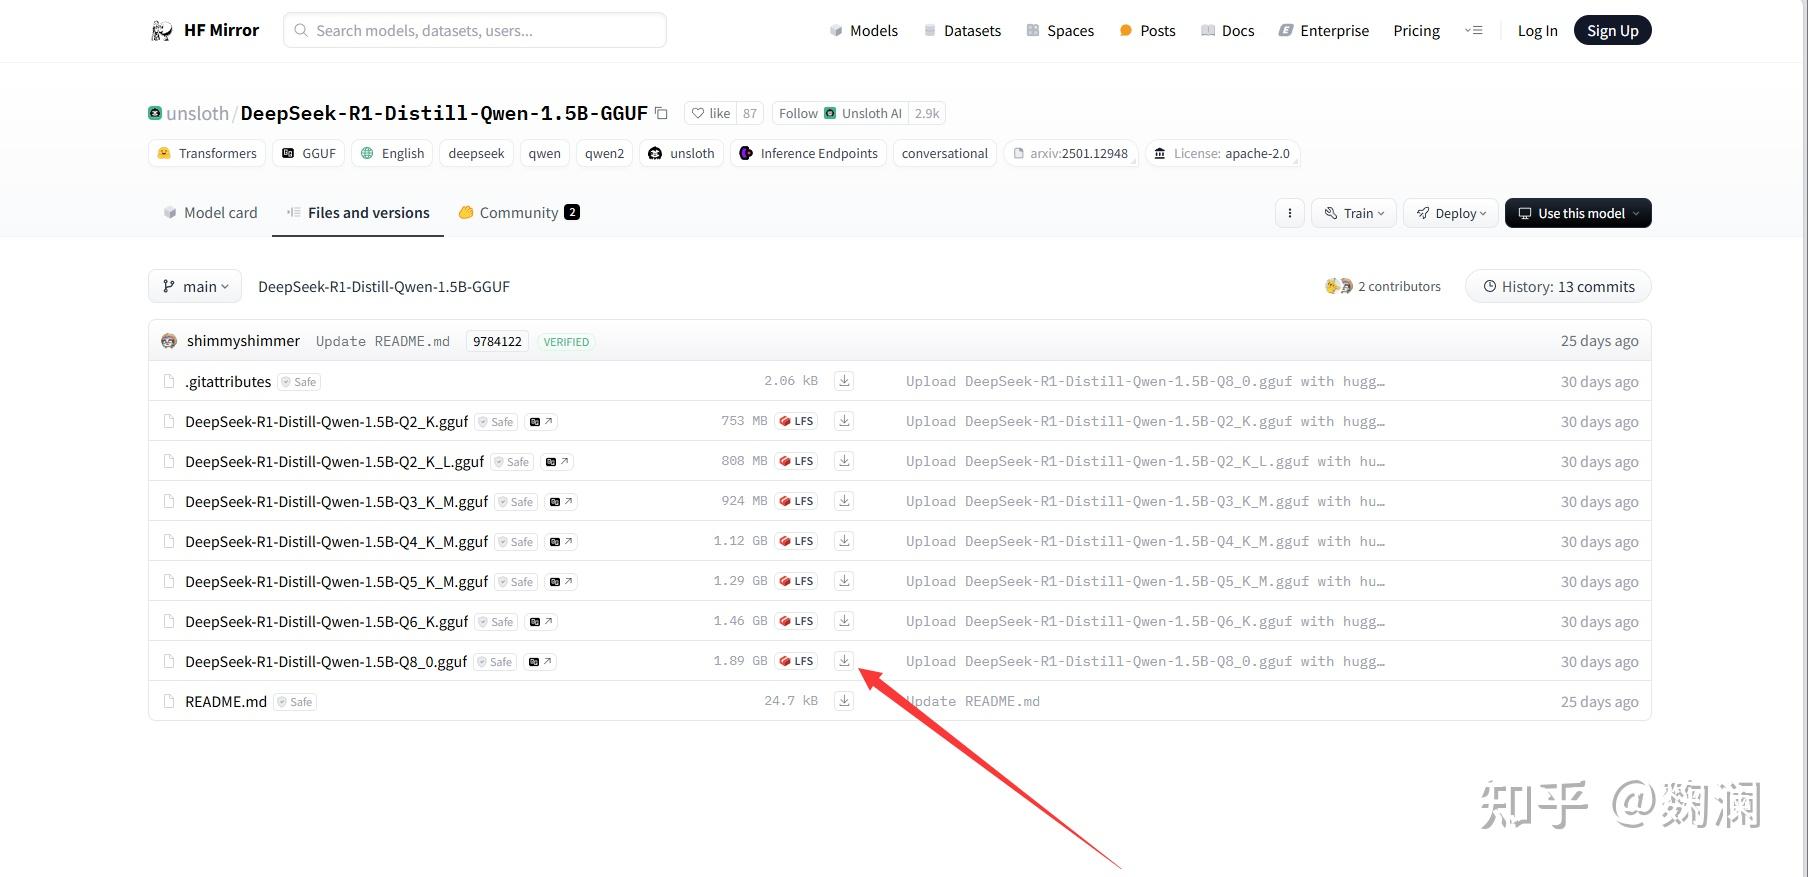The image size is (1808, 877).
Task: Open GGUF viewer for Q8_0.gguf
Action: coord(540,662)
